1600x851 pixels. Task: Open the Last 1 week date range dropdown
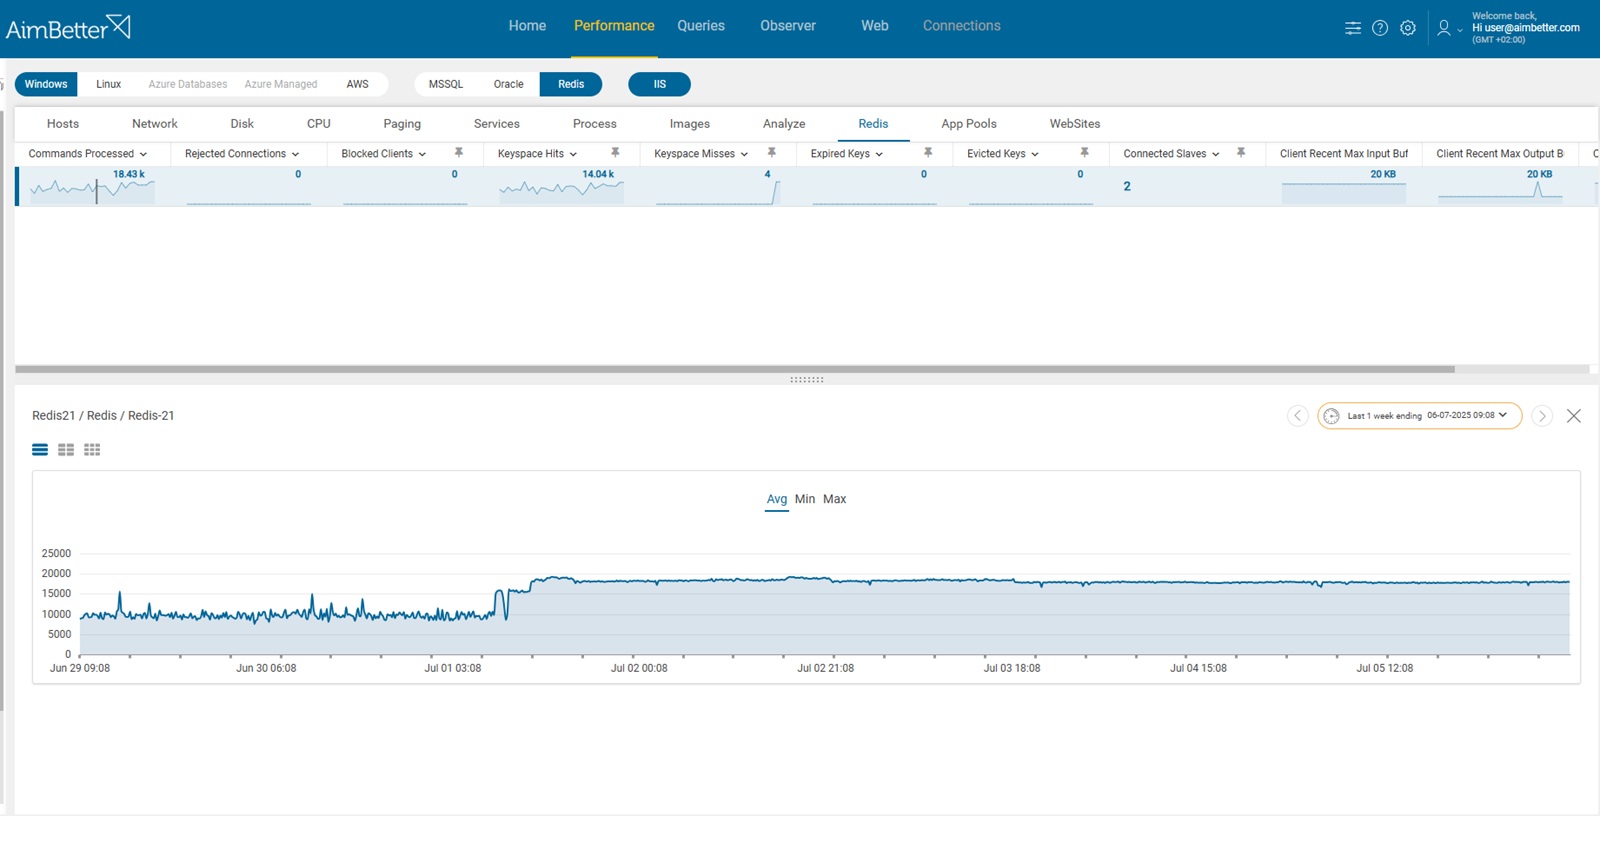point(1420,416)
